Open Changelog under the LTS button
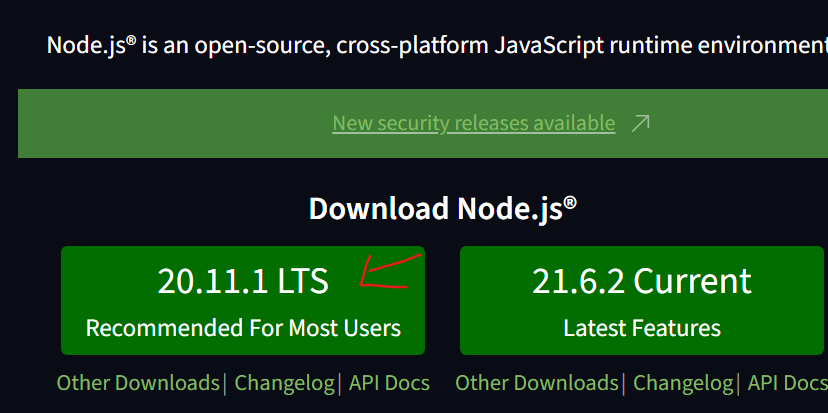This screenshot has width=828, height=413. click(x=284, y=383)
